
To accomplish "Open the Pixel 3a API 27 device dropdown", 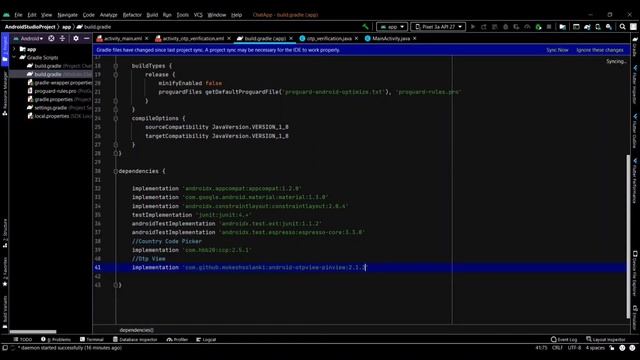I will 438,27.
